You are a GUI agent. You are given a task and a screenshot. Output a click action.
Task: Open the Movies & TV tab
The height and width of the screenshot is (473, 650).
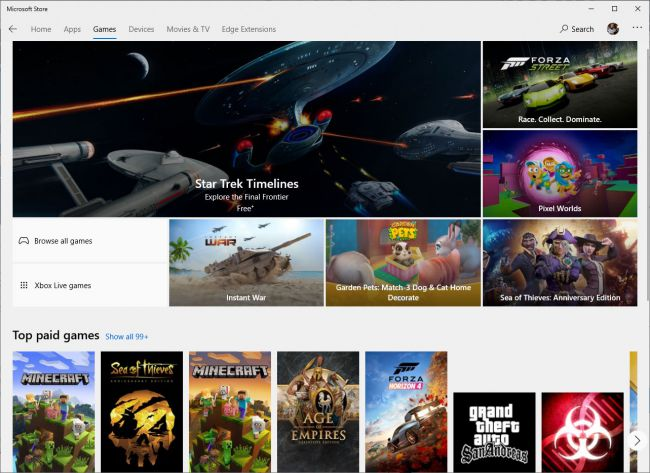(188, 29)
